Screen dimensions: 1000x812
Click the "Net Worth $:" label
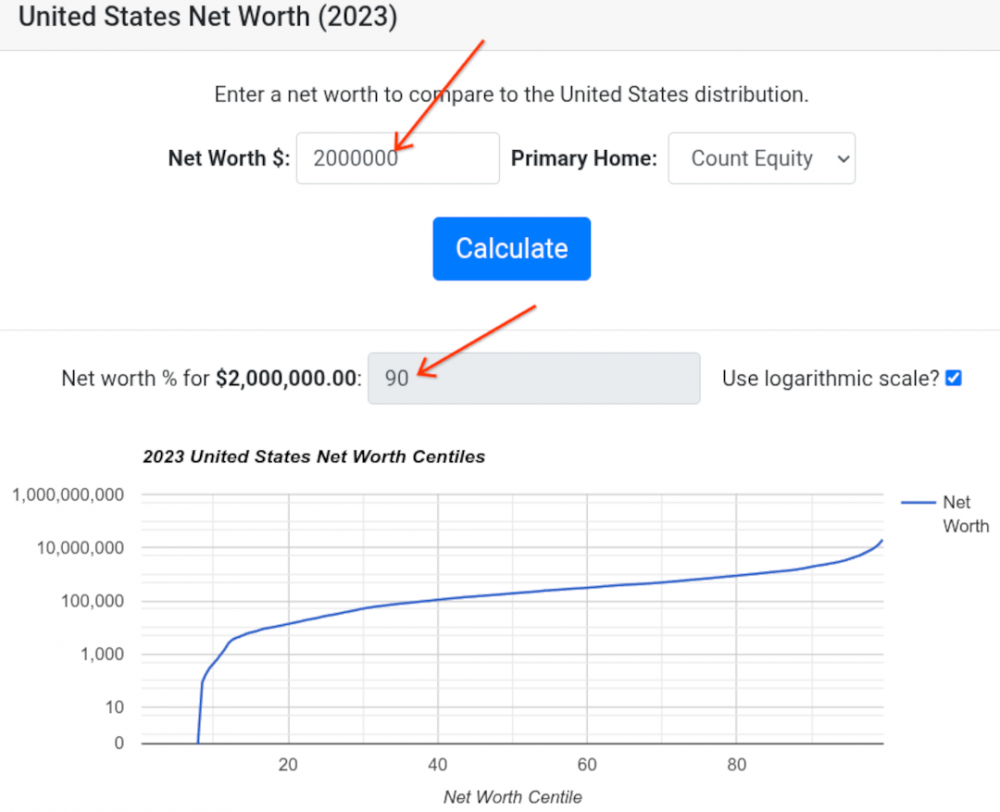tap(229, 158)
